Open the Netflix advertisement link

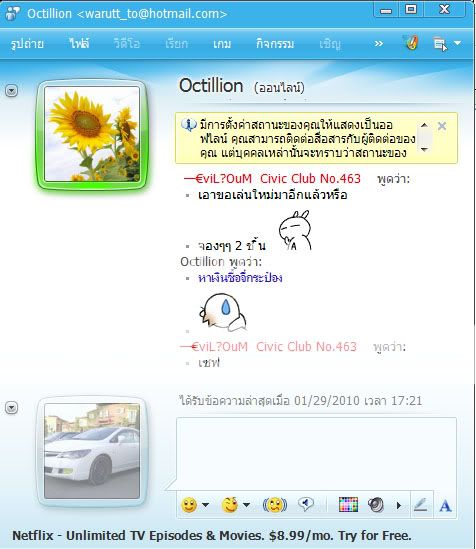212,536
